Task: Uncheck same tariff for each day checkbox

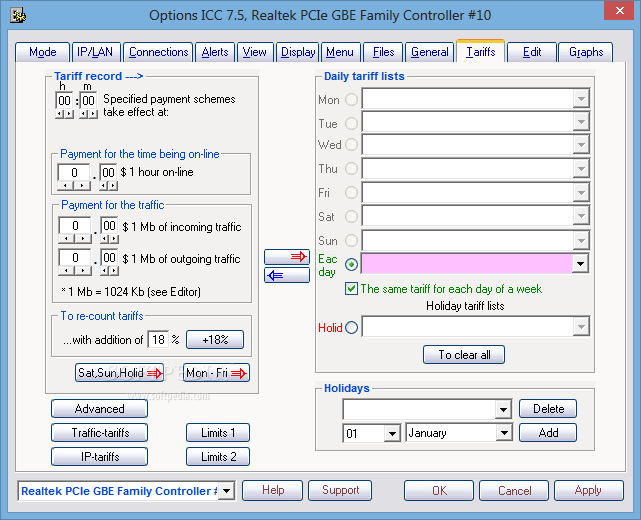Action: 351,289
